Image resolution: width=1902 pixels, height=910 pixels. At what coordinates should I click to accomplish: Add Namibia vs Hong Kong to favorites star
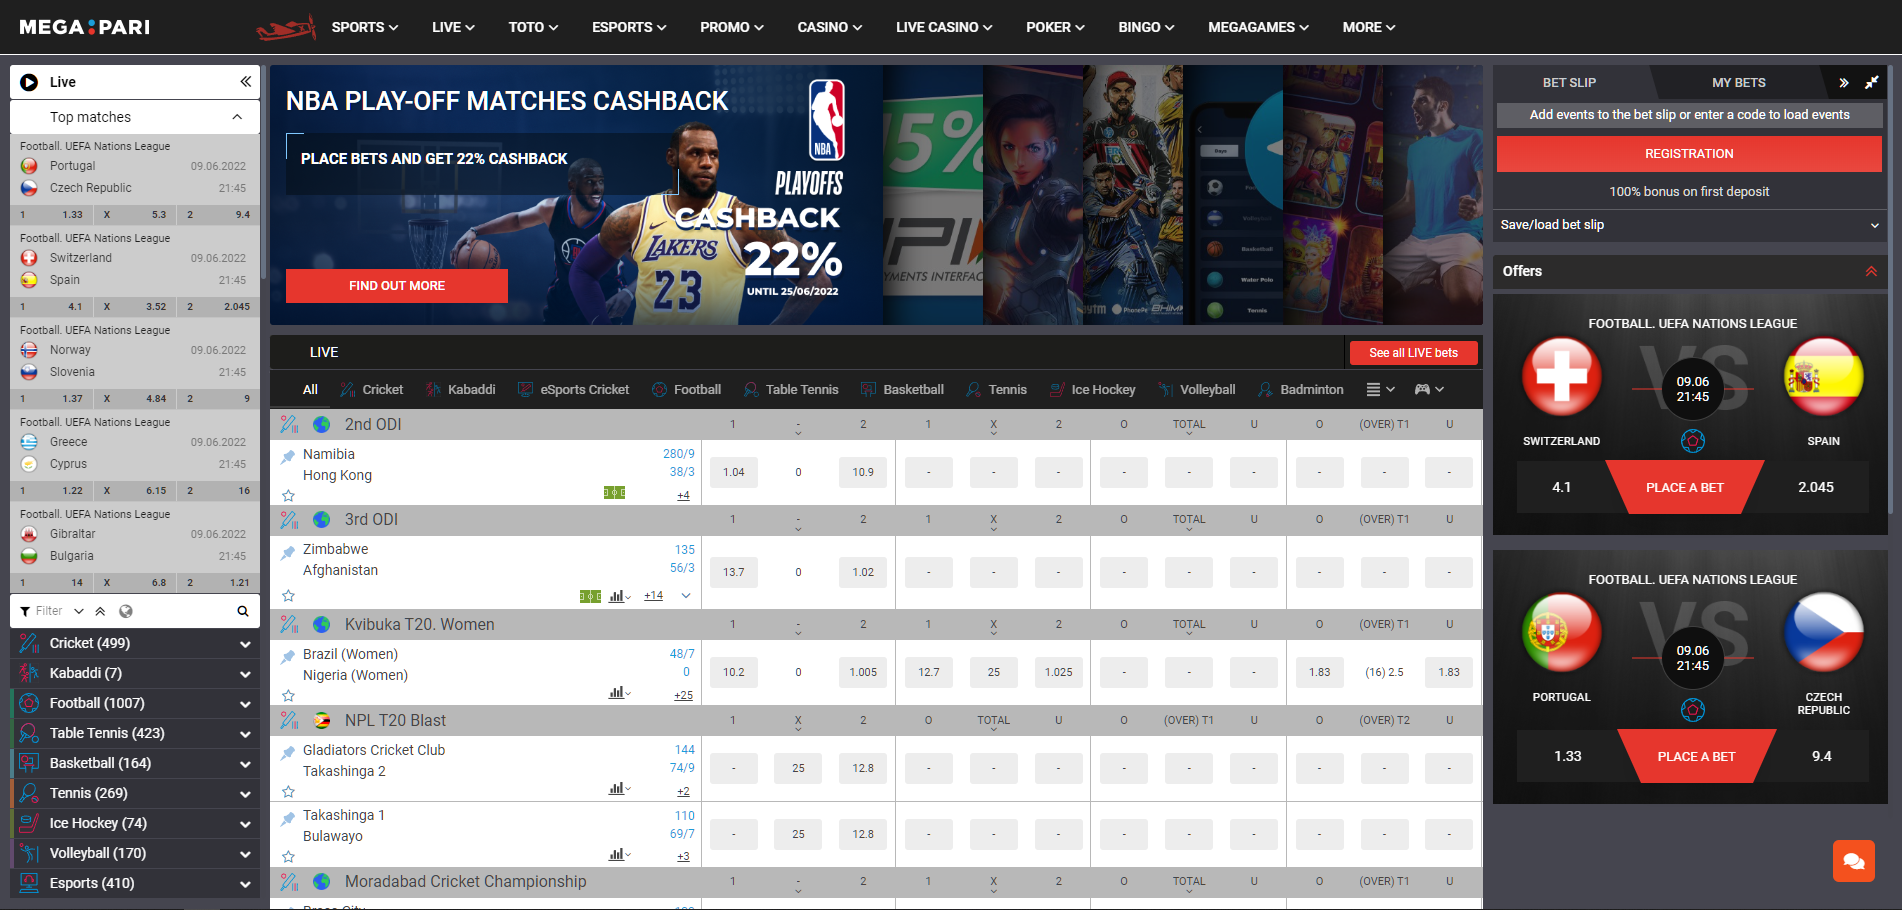point(288,495)
